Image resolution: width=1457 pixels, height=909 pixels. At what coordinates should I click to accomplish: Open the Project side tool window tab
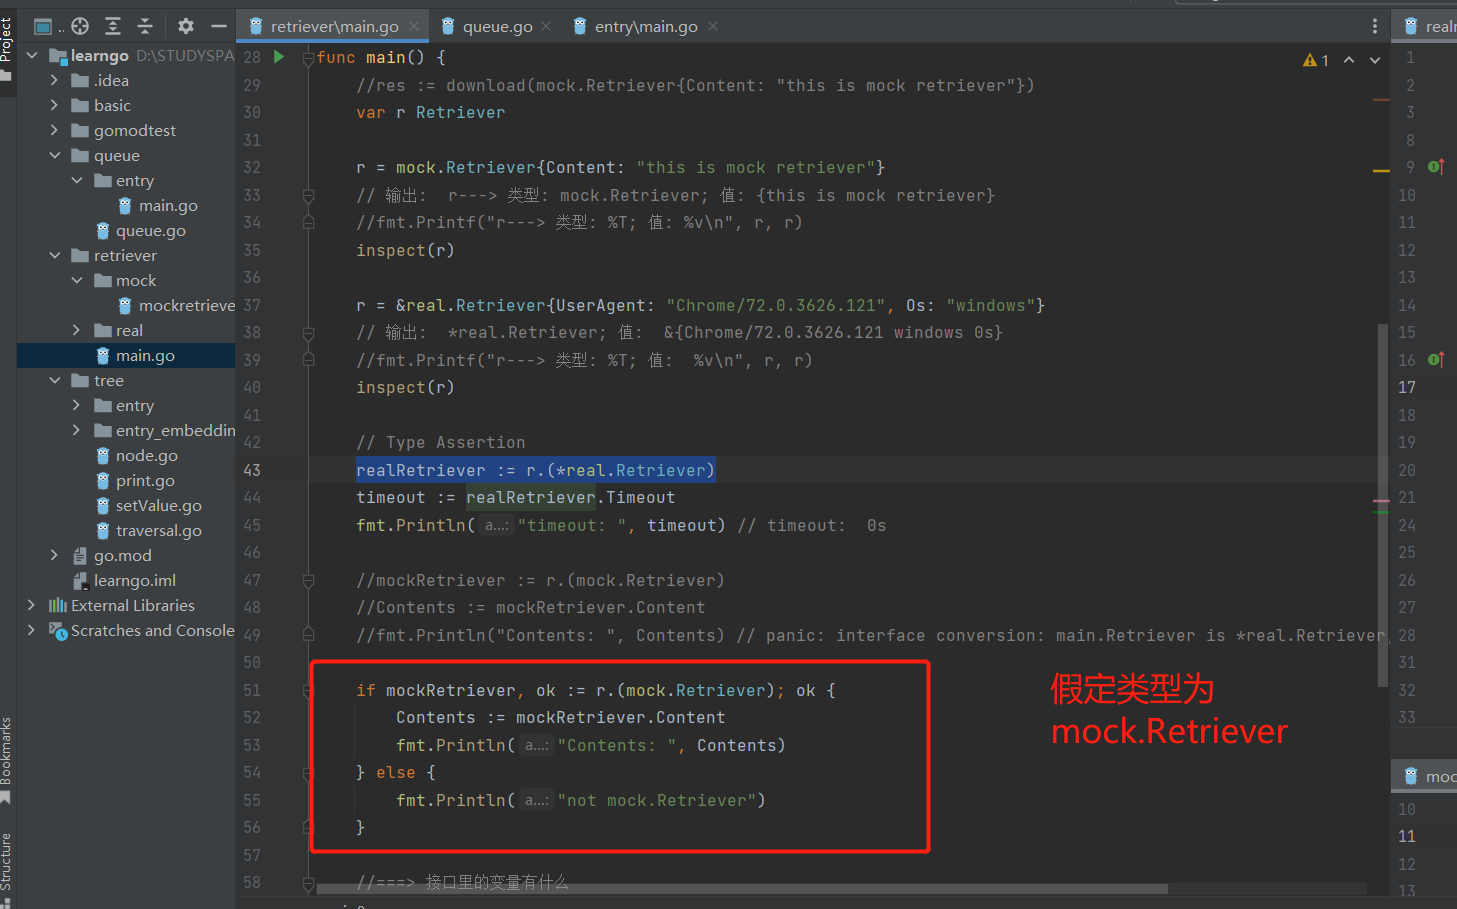[x=7, y=48]
